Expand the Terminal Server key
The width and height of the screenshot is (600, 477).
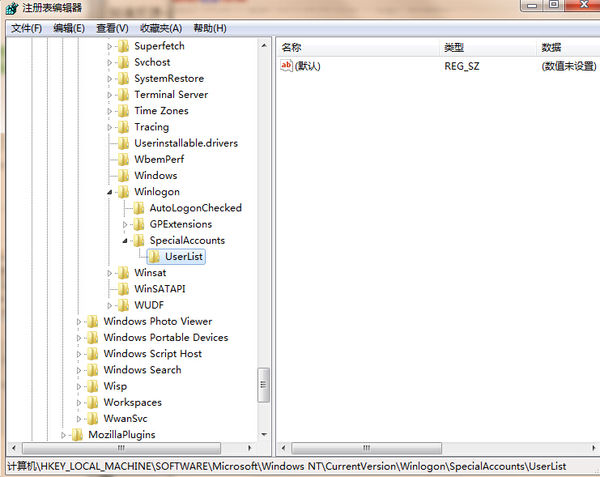coord(109,95)
